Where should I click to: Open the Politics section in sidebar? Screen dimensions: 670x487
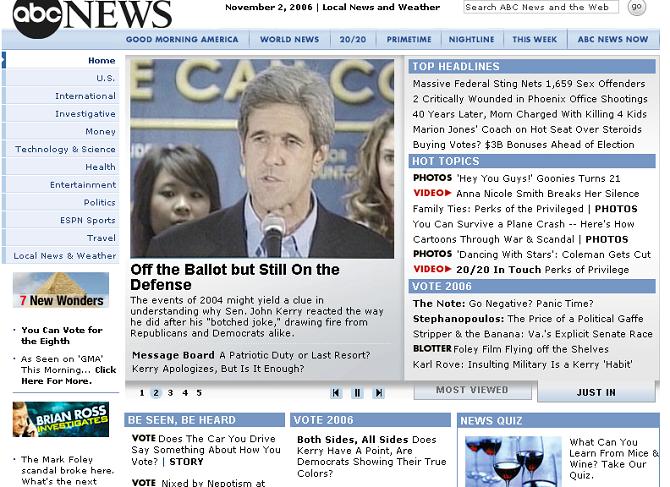coord(62,202)
